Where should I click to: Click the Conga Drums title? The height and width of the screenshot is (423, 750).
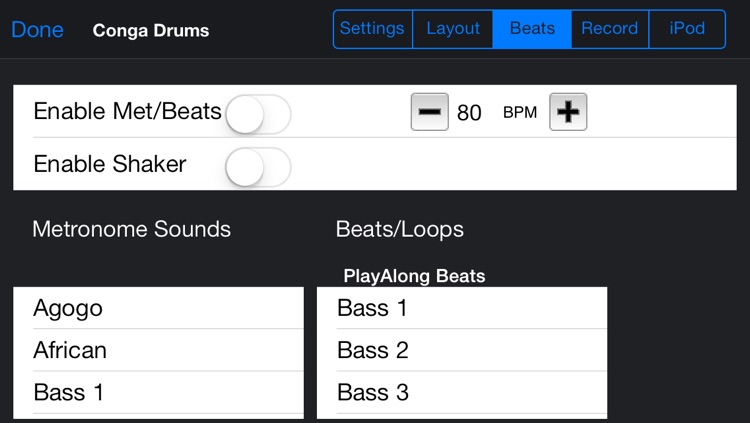coord(151,31)
